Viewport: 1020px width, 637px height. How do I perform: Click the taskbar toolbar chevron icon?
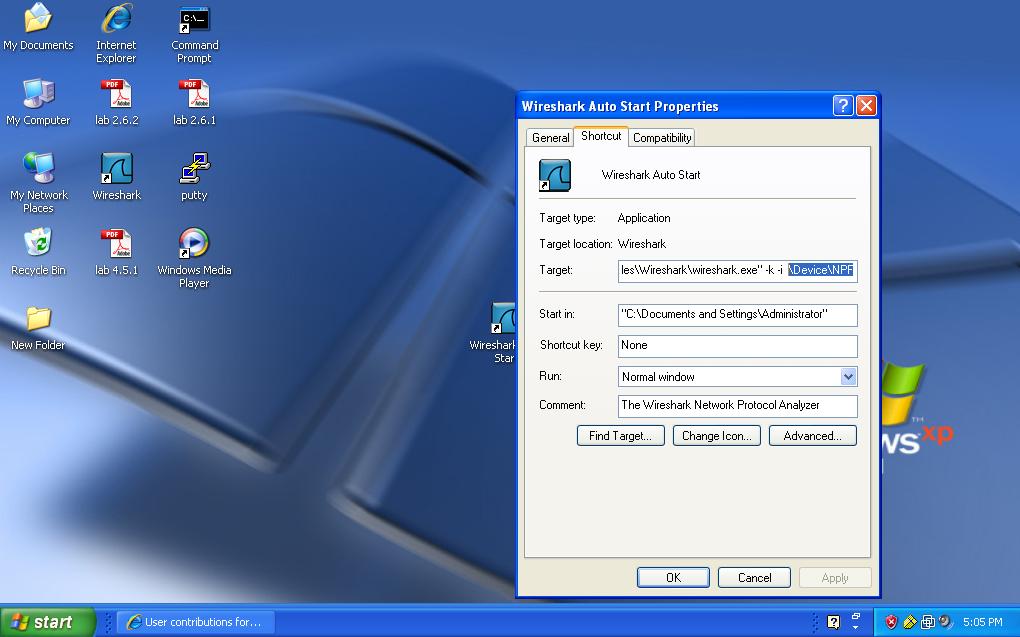tap(855, 621)
